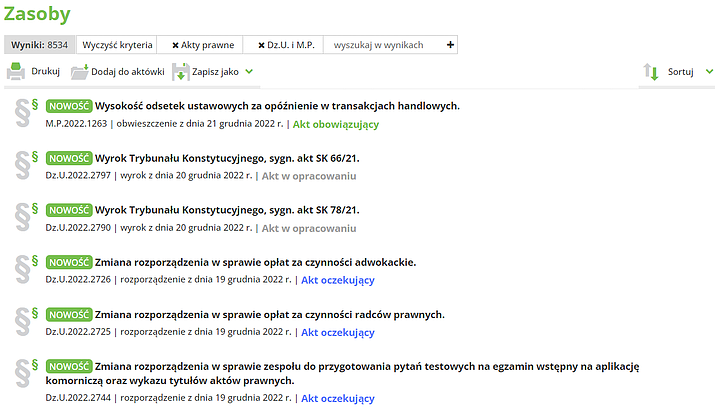Remove the Akty prawne filter
This screenshot has width=715, height=420.
[x=176, y=45]
